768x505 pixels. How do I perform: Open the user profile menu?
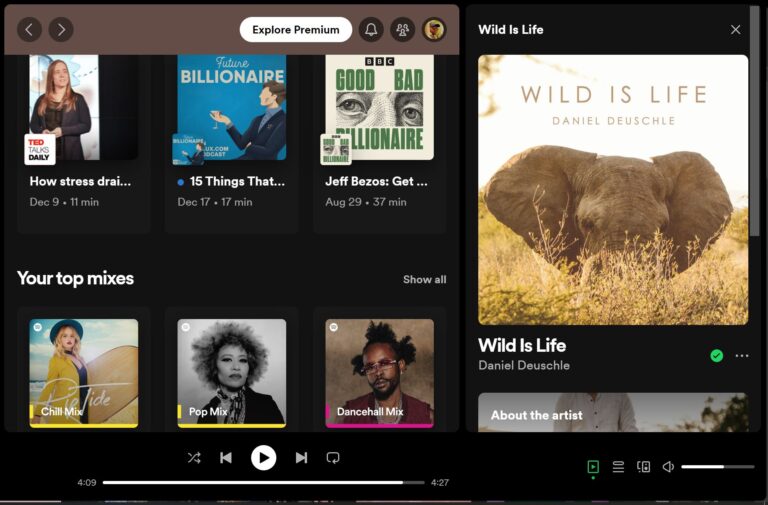click(x=433, y=30)
